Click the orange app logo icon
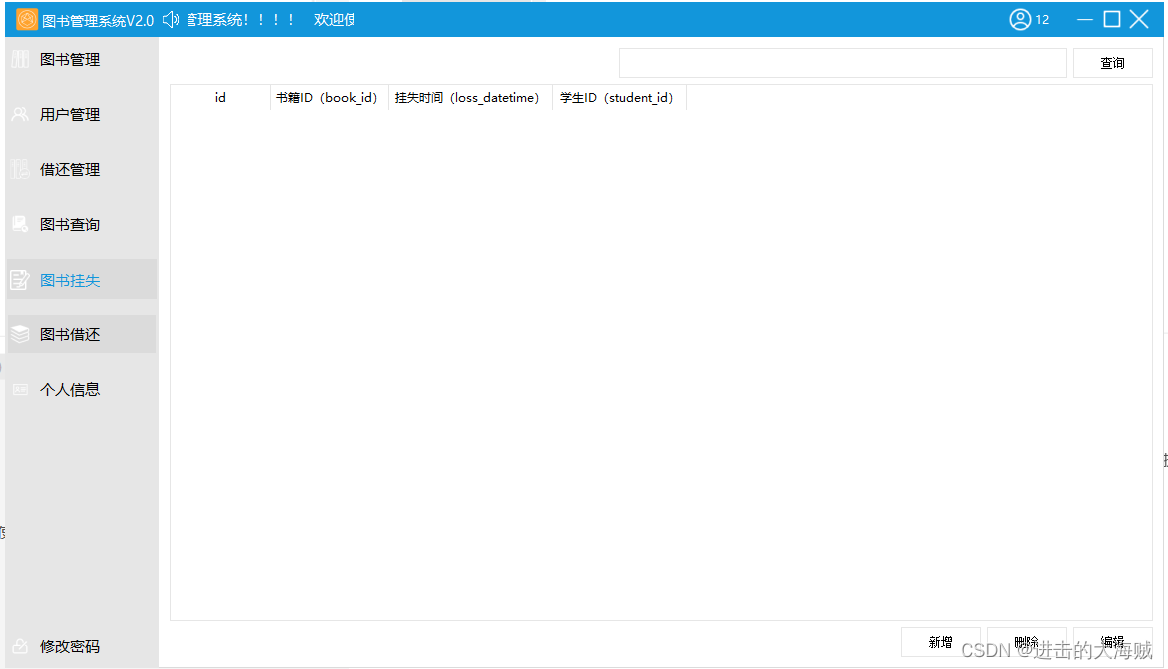Viewport: 1168px width, 669px height. point(27,19)
